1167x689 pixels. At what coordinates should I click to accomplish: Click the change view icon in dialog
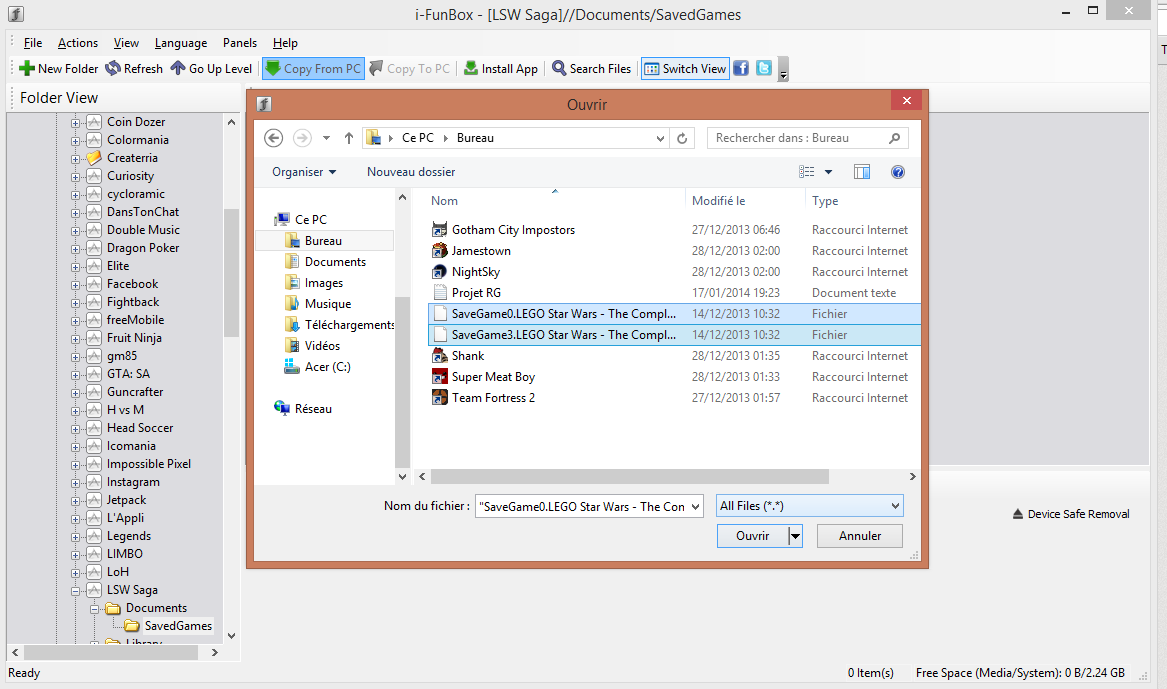click(807, 172)
